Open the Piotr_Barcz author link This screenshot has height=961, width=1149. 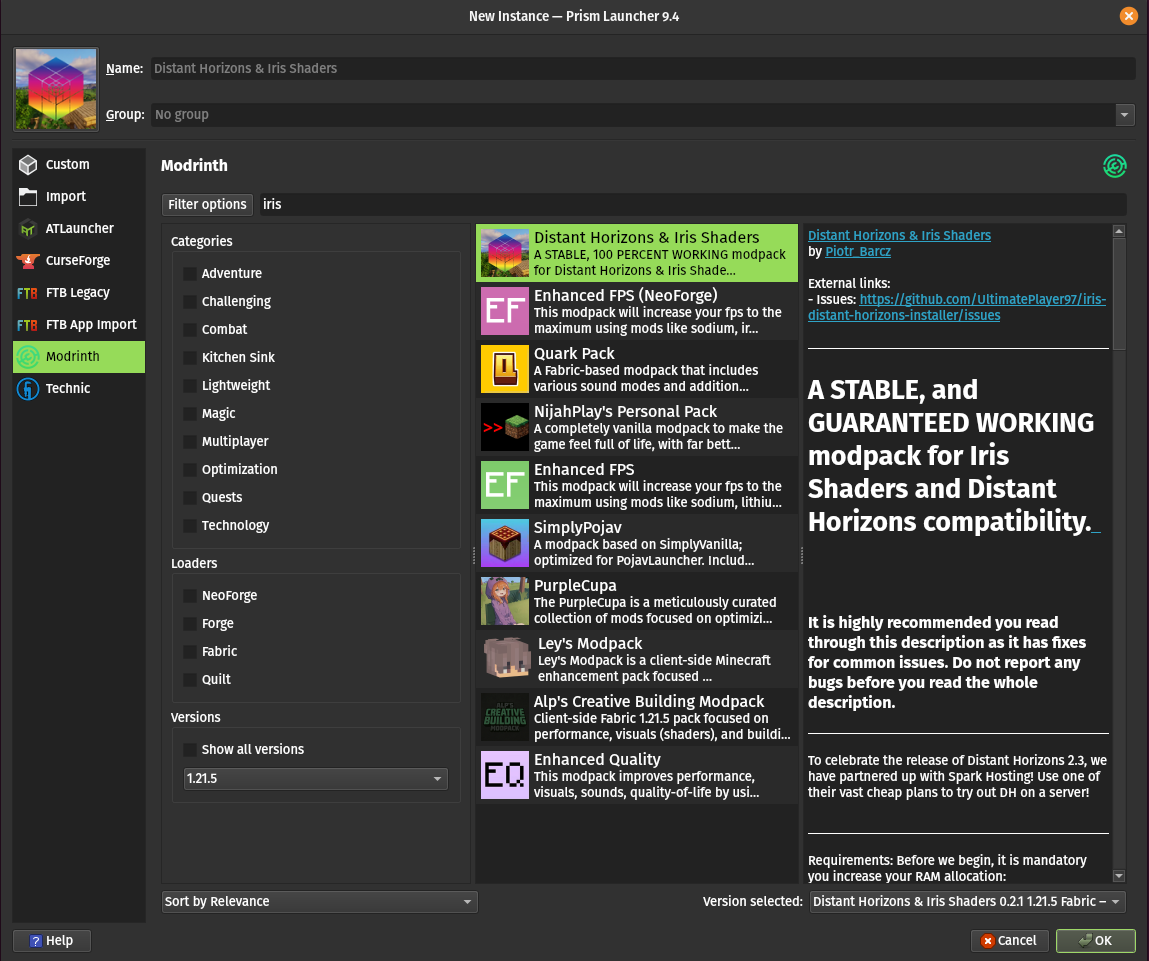point(860,252)
